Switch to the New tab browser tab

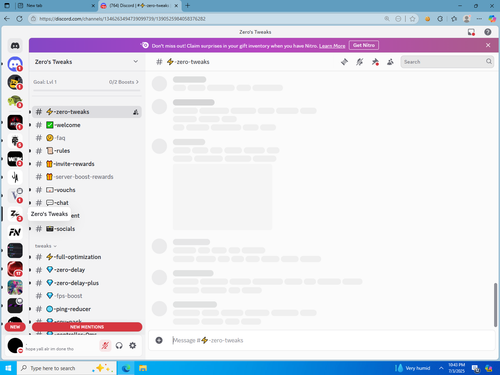tap(55, 6)
